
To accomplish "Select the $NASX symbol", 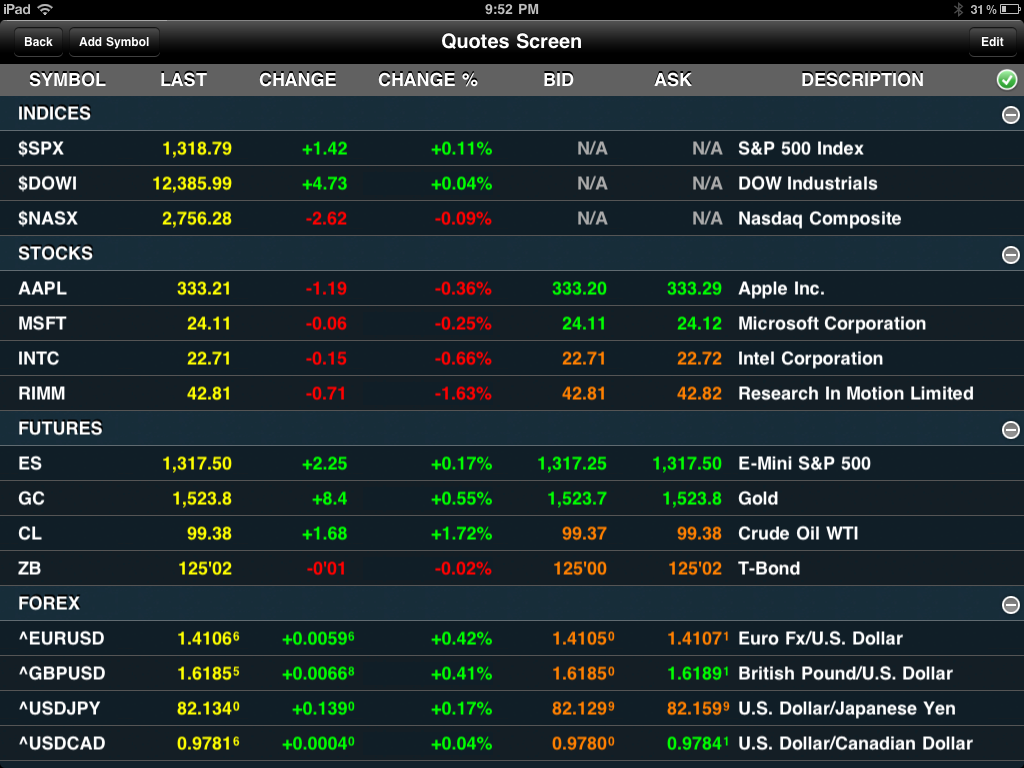I will point(48,218).
